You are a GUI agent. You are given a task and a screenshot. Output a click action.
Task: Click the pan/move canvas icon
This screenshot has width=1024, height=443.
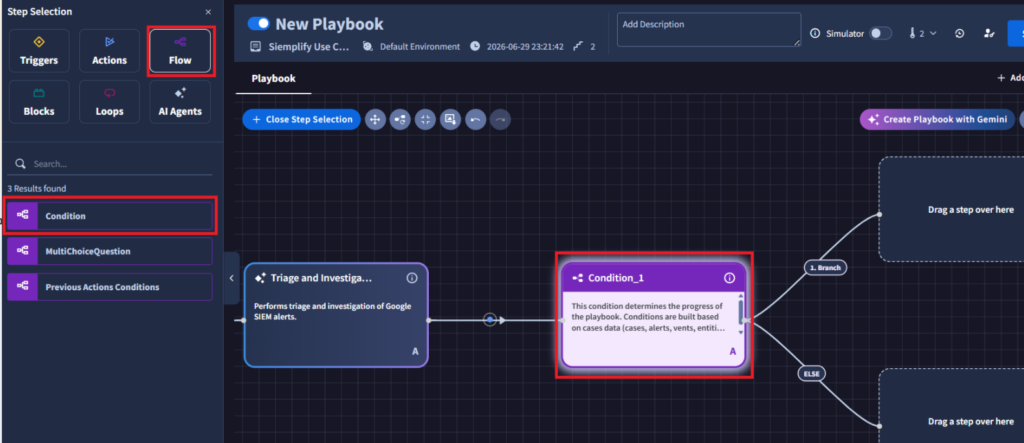click(375, 120)
